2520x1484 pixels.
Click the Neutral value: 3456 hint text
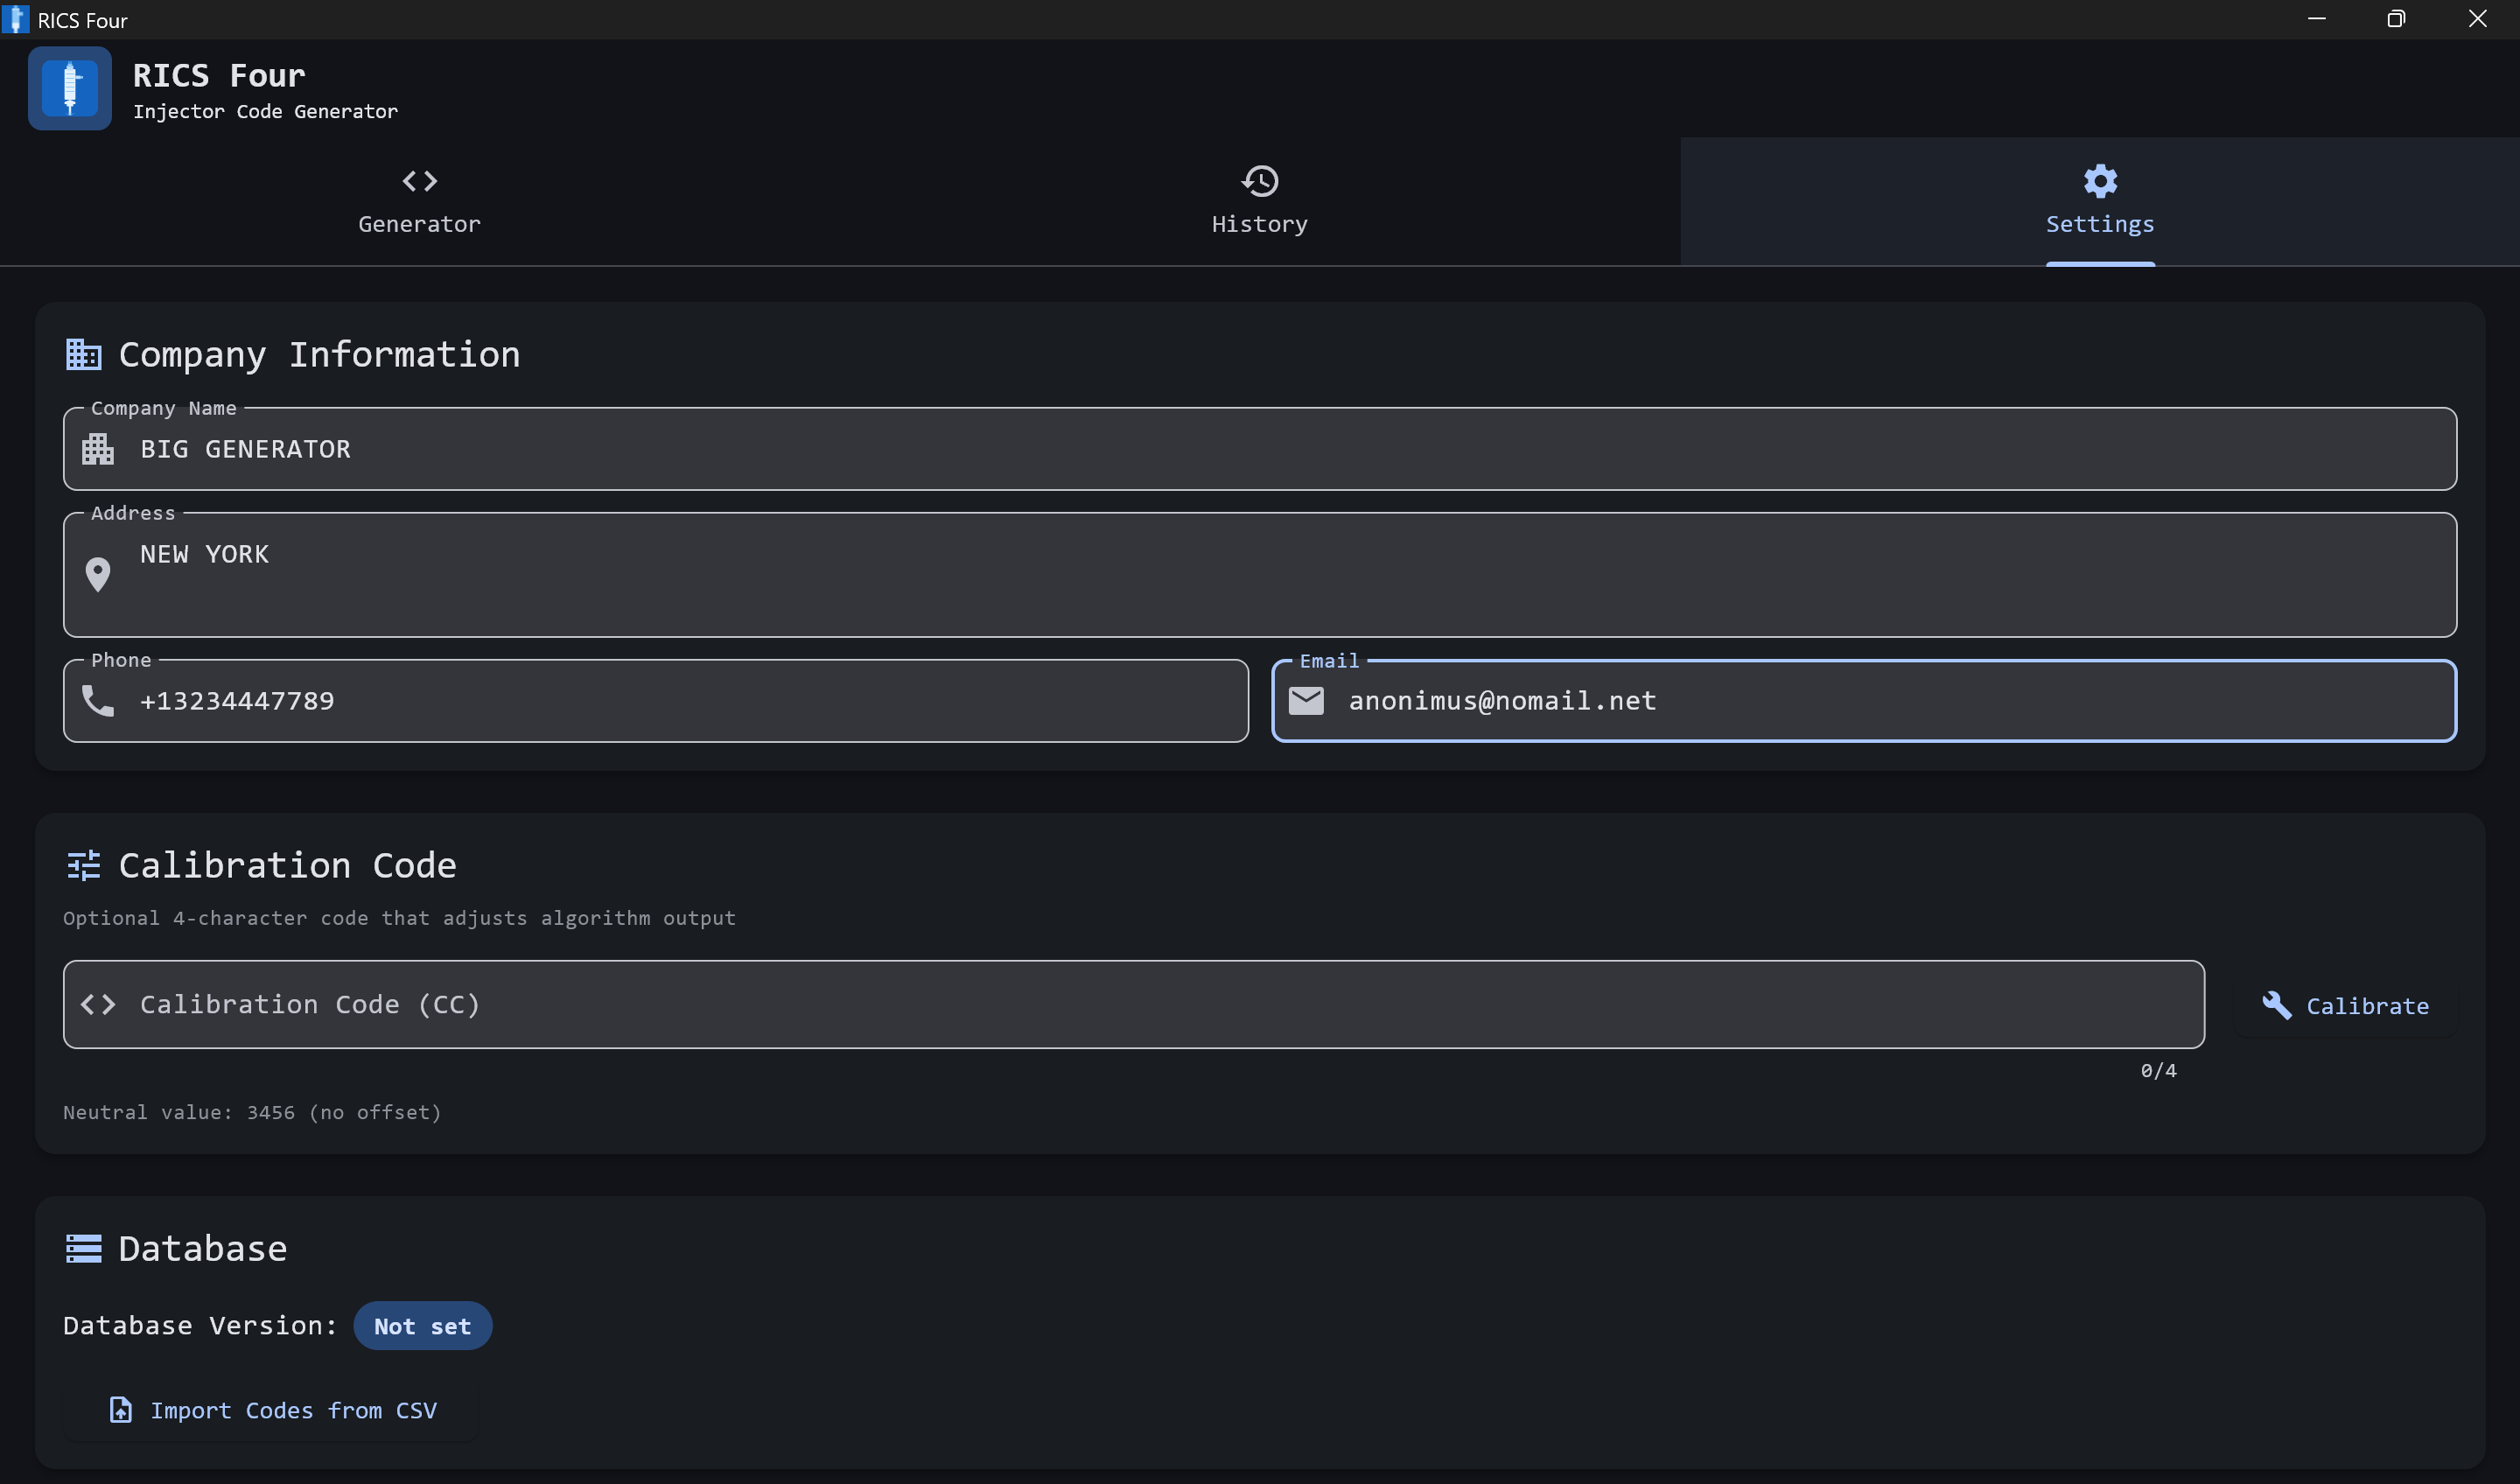click(252, 1112)
